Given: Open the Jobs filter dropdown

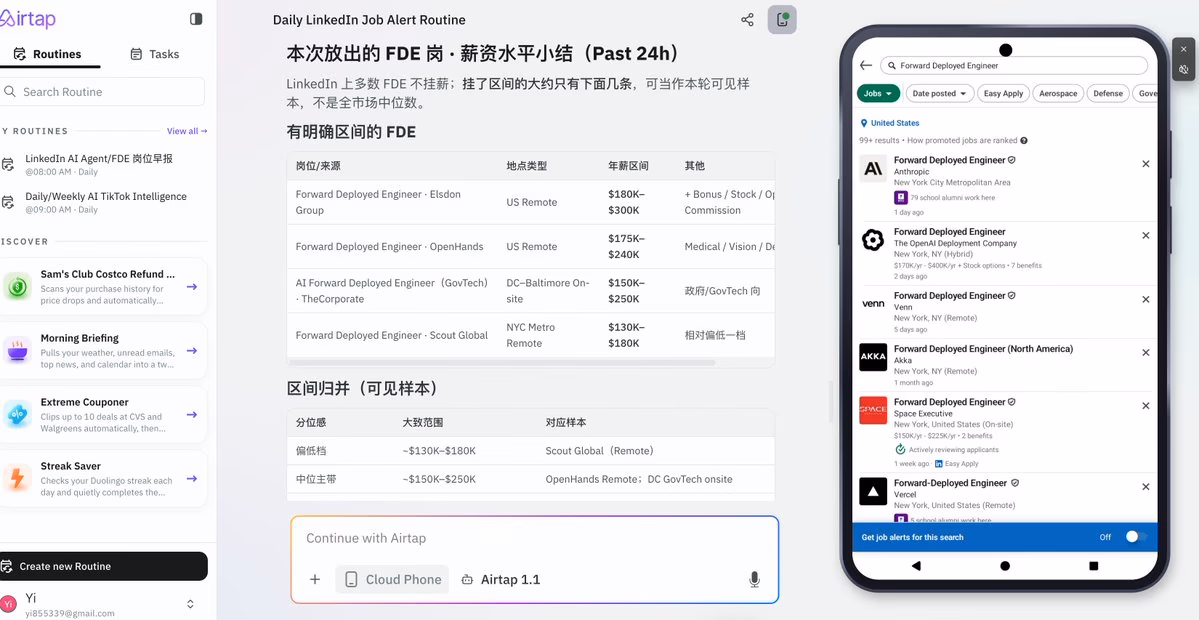Looking at the screenshot, I should 878,93.
